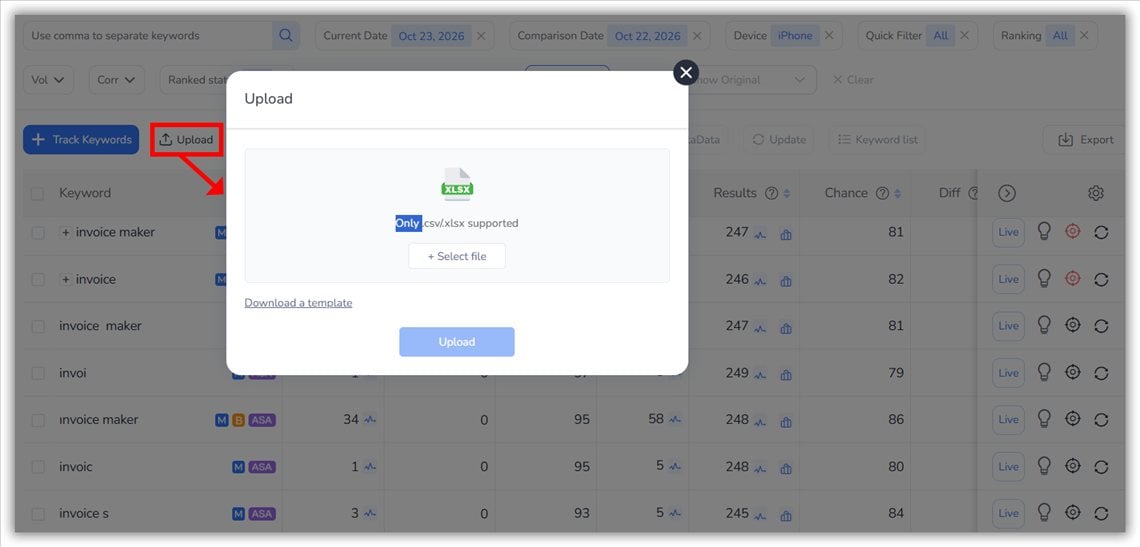Screen dimensions: 1140x547
Task: Click the 'Only .csv/.xlsx supported' text
Action: point(457,223)
